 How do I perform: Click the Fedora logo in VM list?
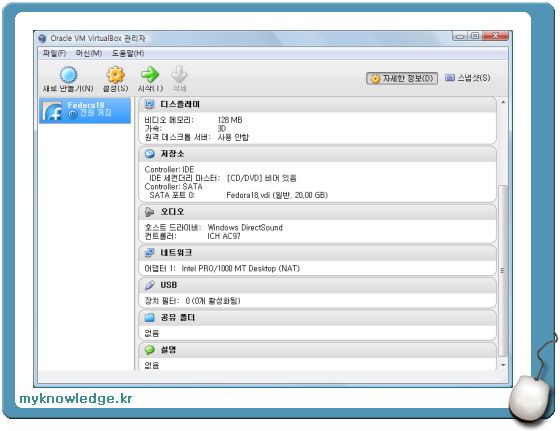[52, 111]
